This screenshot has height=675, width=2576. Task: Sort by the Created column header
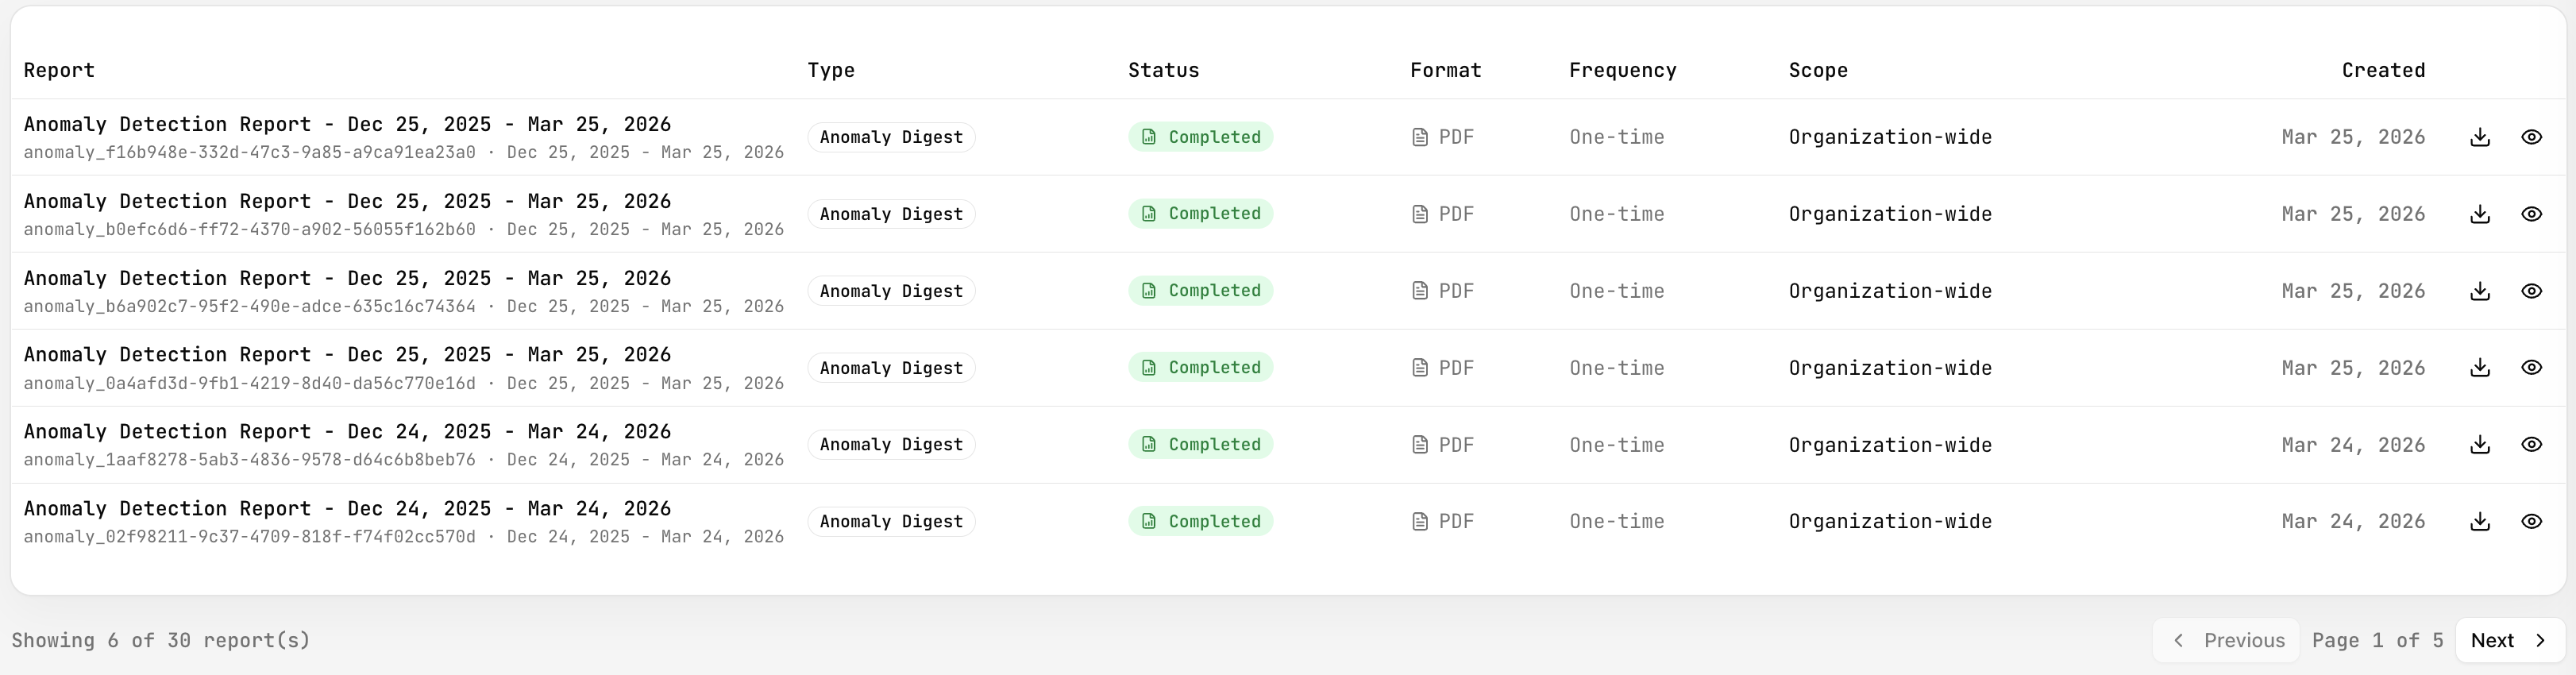coord(2384,70)
